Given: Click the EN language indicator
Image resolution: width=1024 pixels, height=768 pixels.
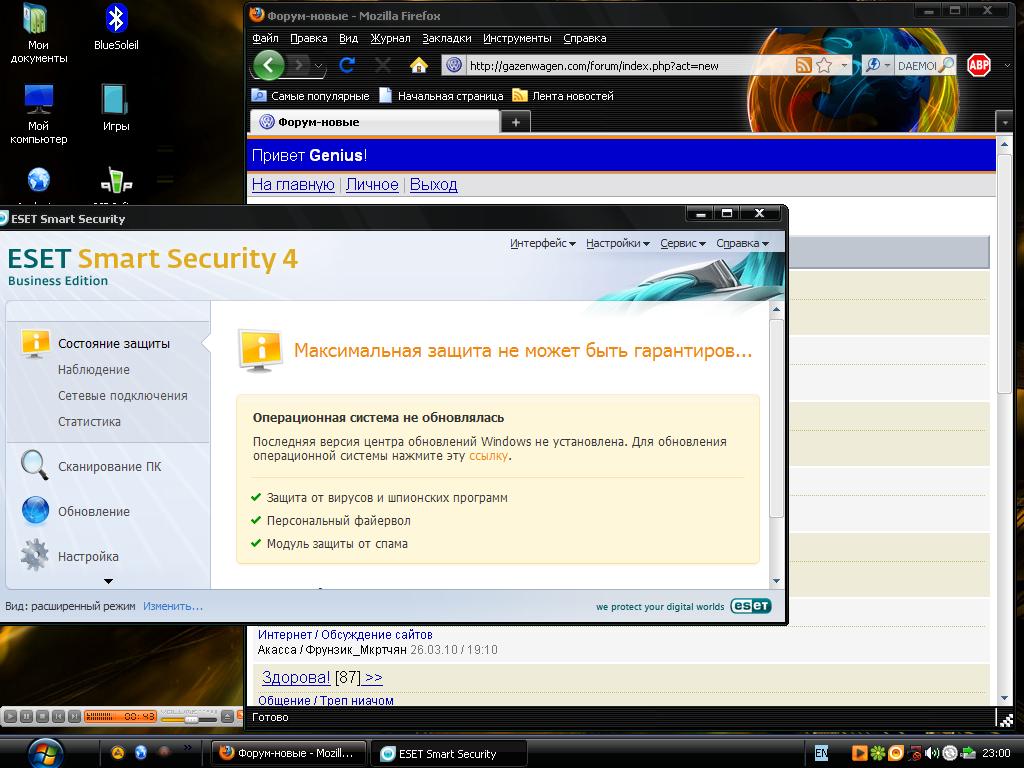Looking at the screenshot, I should point(822,753).
